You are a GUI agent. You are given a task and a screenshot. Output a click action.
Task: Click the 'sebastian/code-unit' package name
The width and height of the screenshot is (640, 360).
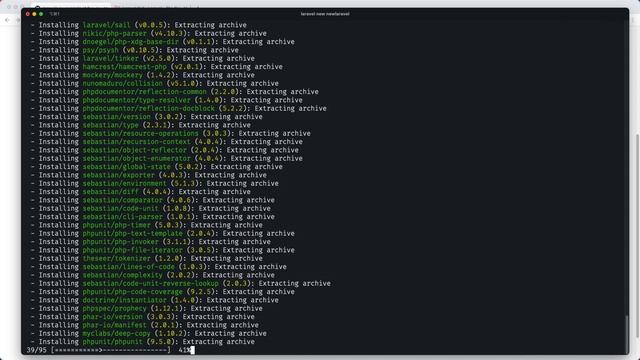tap(120, 208)
